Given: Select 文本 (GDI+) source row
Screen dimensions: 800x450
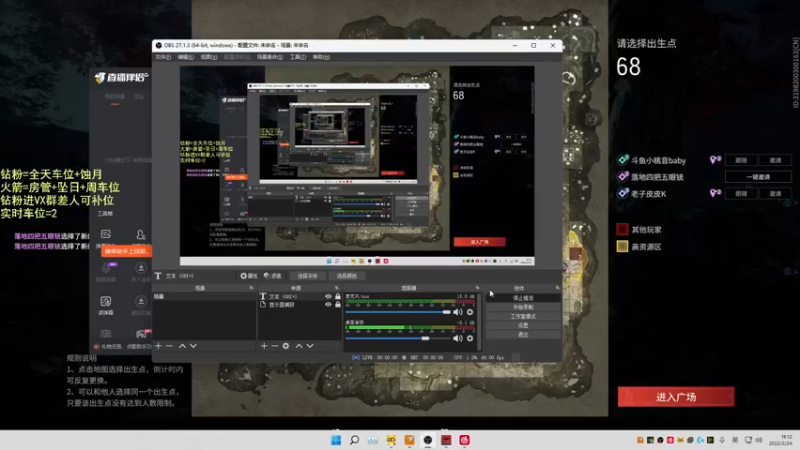Looking at the screenshot, I should [x=299, y=296].
